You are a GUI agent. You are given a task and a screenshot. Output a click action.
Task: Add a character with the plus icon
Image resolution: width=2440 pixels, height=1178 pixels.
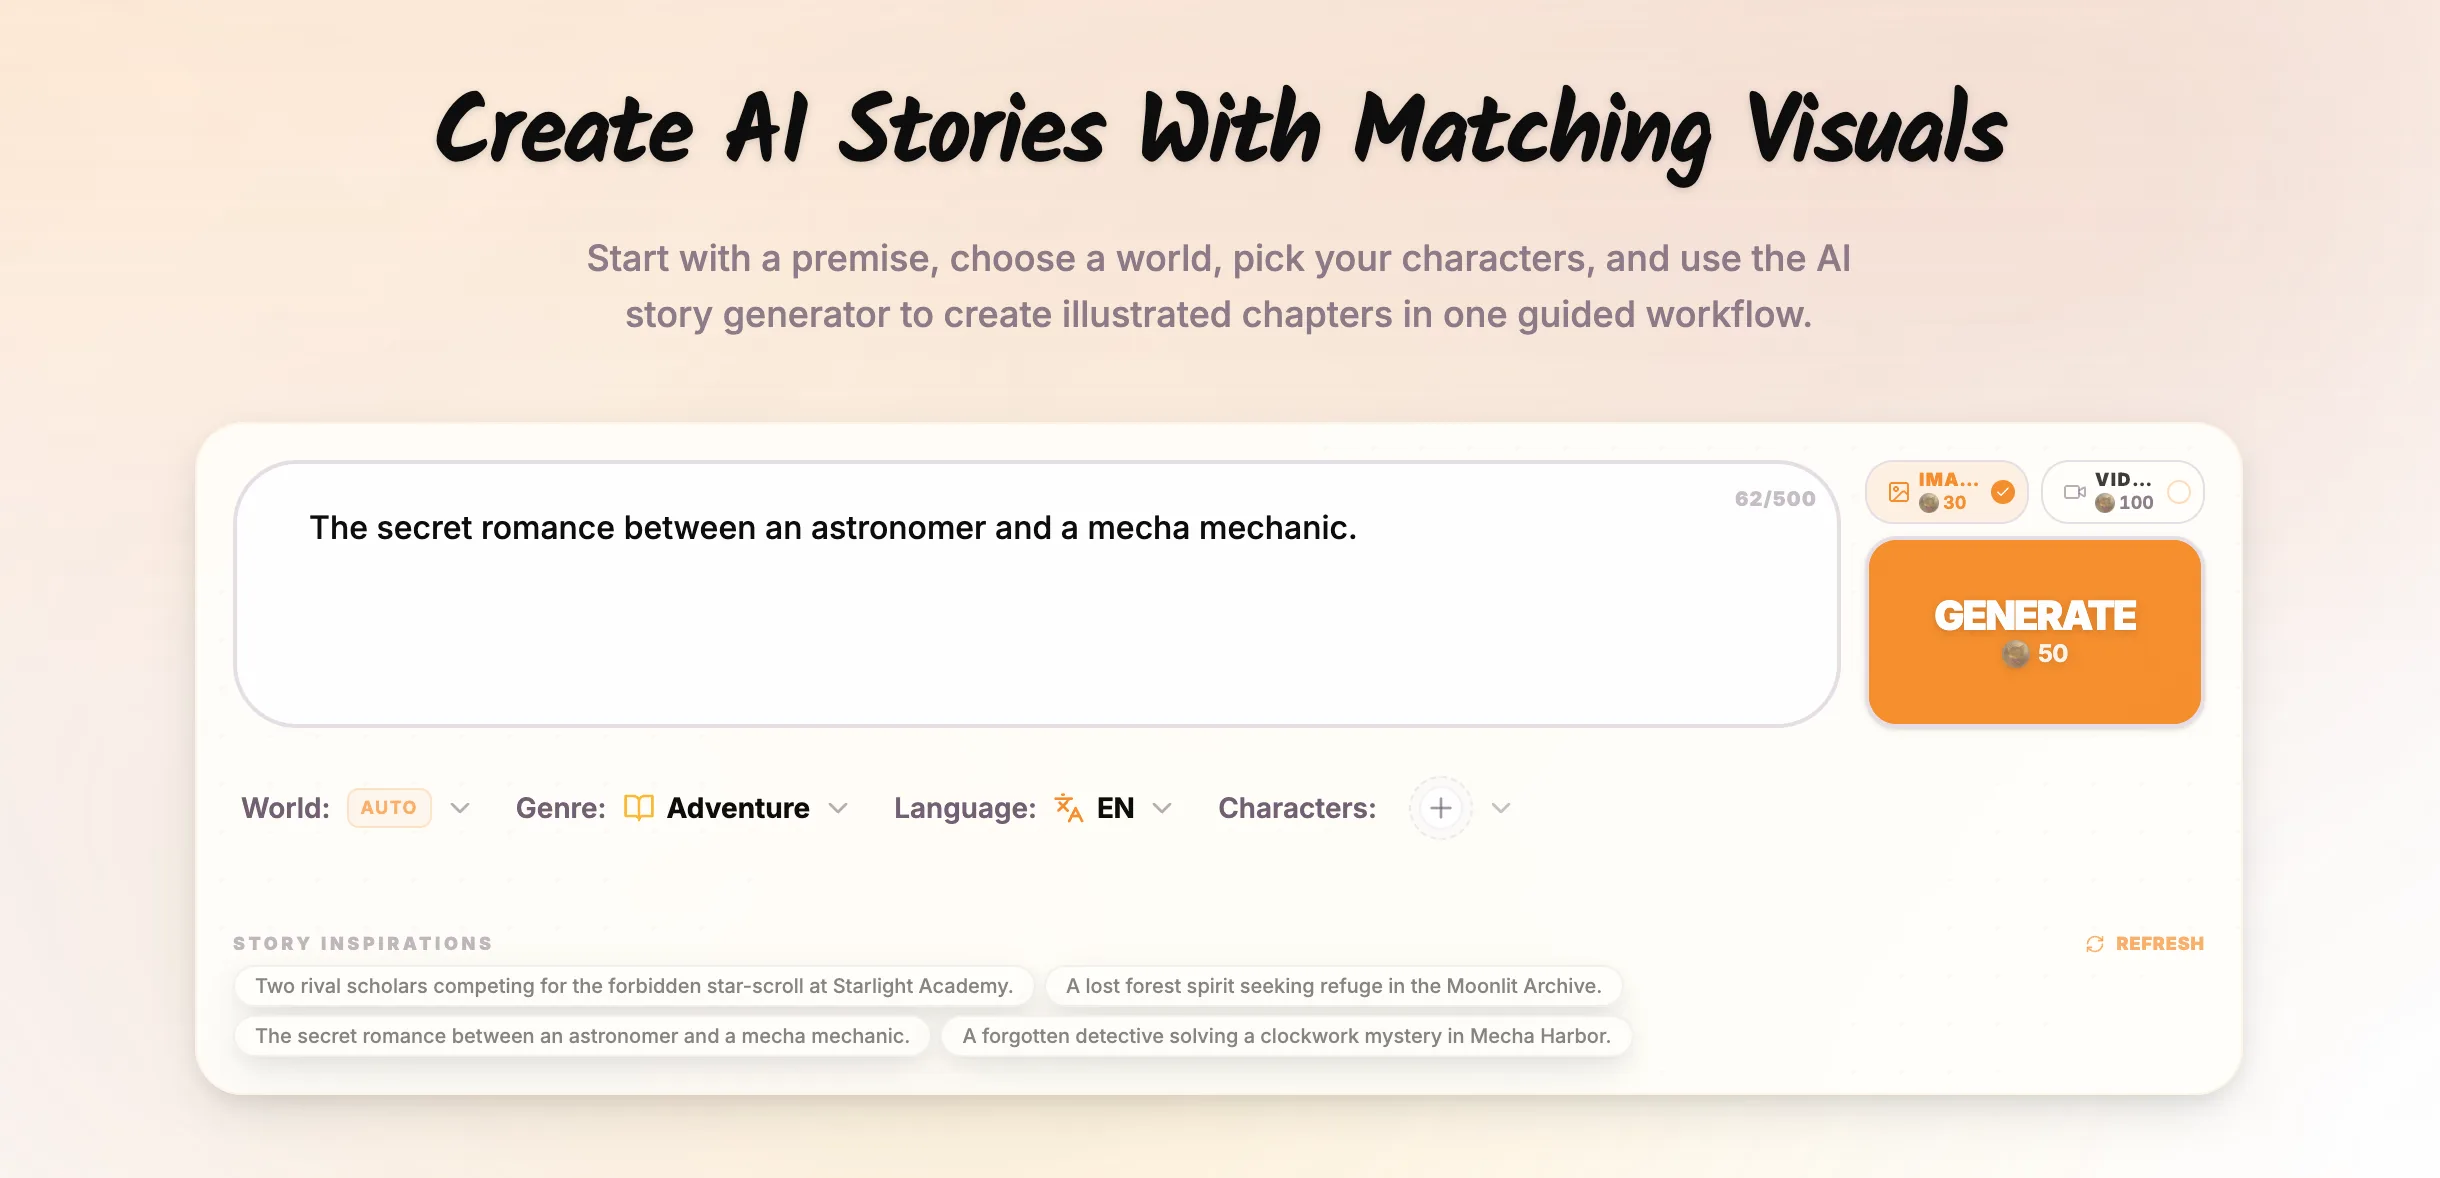click(x=1440, y=808)
